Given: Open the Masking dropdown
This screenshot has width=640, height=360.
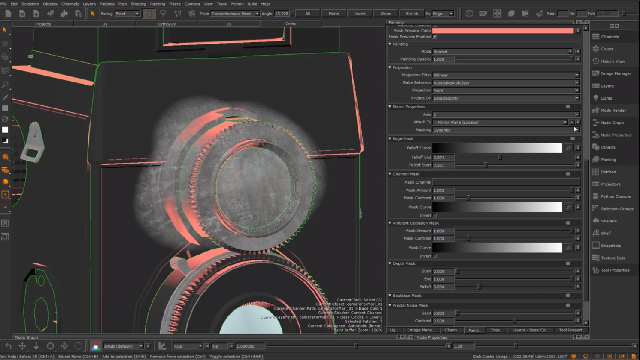Looking at the screenshot, I should (x=506, y=130).
